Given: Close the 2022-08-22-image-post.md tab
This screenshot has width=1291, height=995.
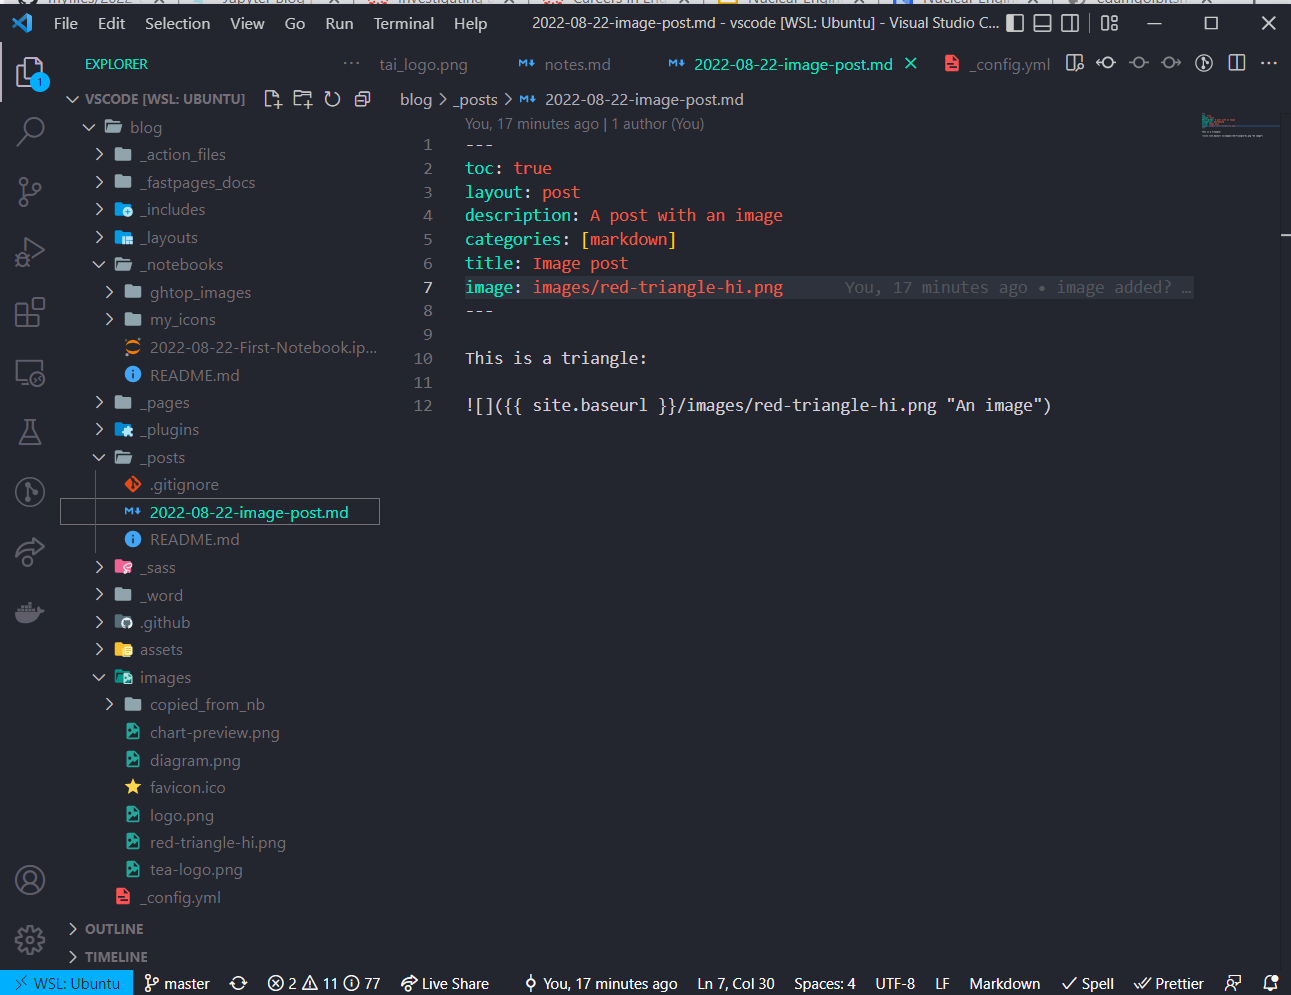Looking at the screenshot, I should (911, 63).
